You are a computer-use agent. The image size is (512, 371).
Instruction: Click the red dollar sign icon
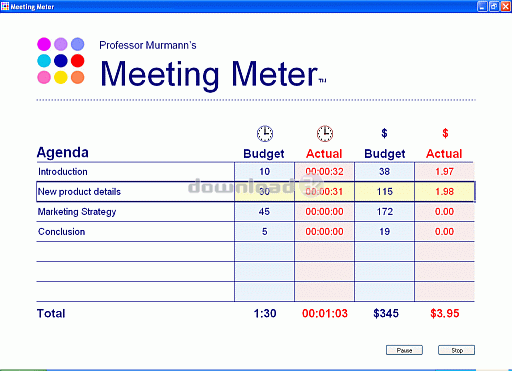[x=445, y=133]
